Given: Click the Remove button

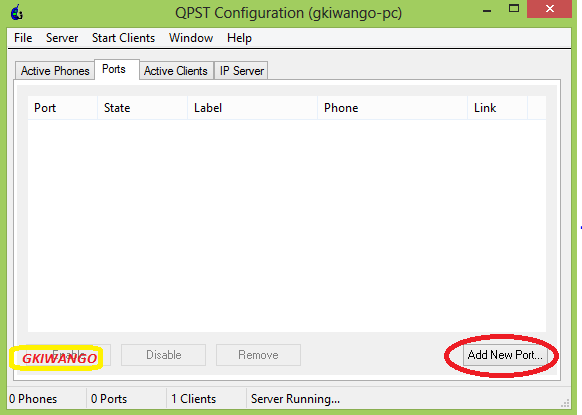Looking at the screenshot, I should click(x=258, y=355).
